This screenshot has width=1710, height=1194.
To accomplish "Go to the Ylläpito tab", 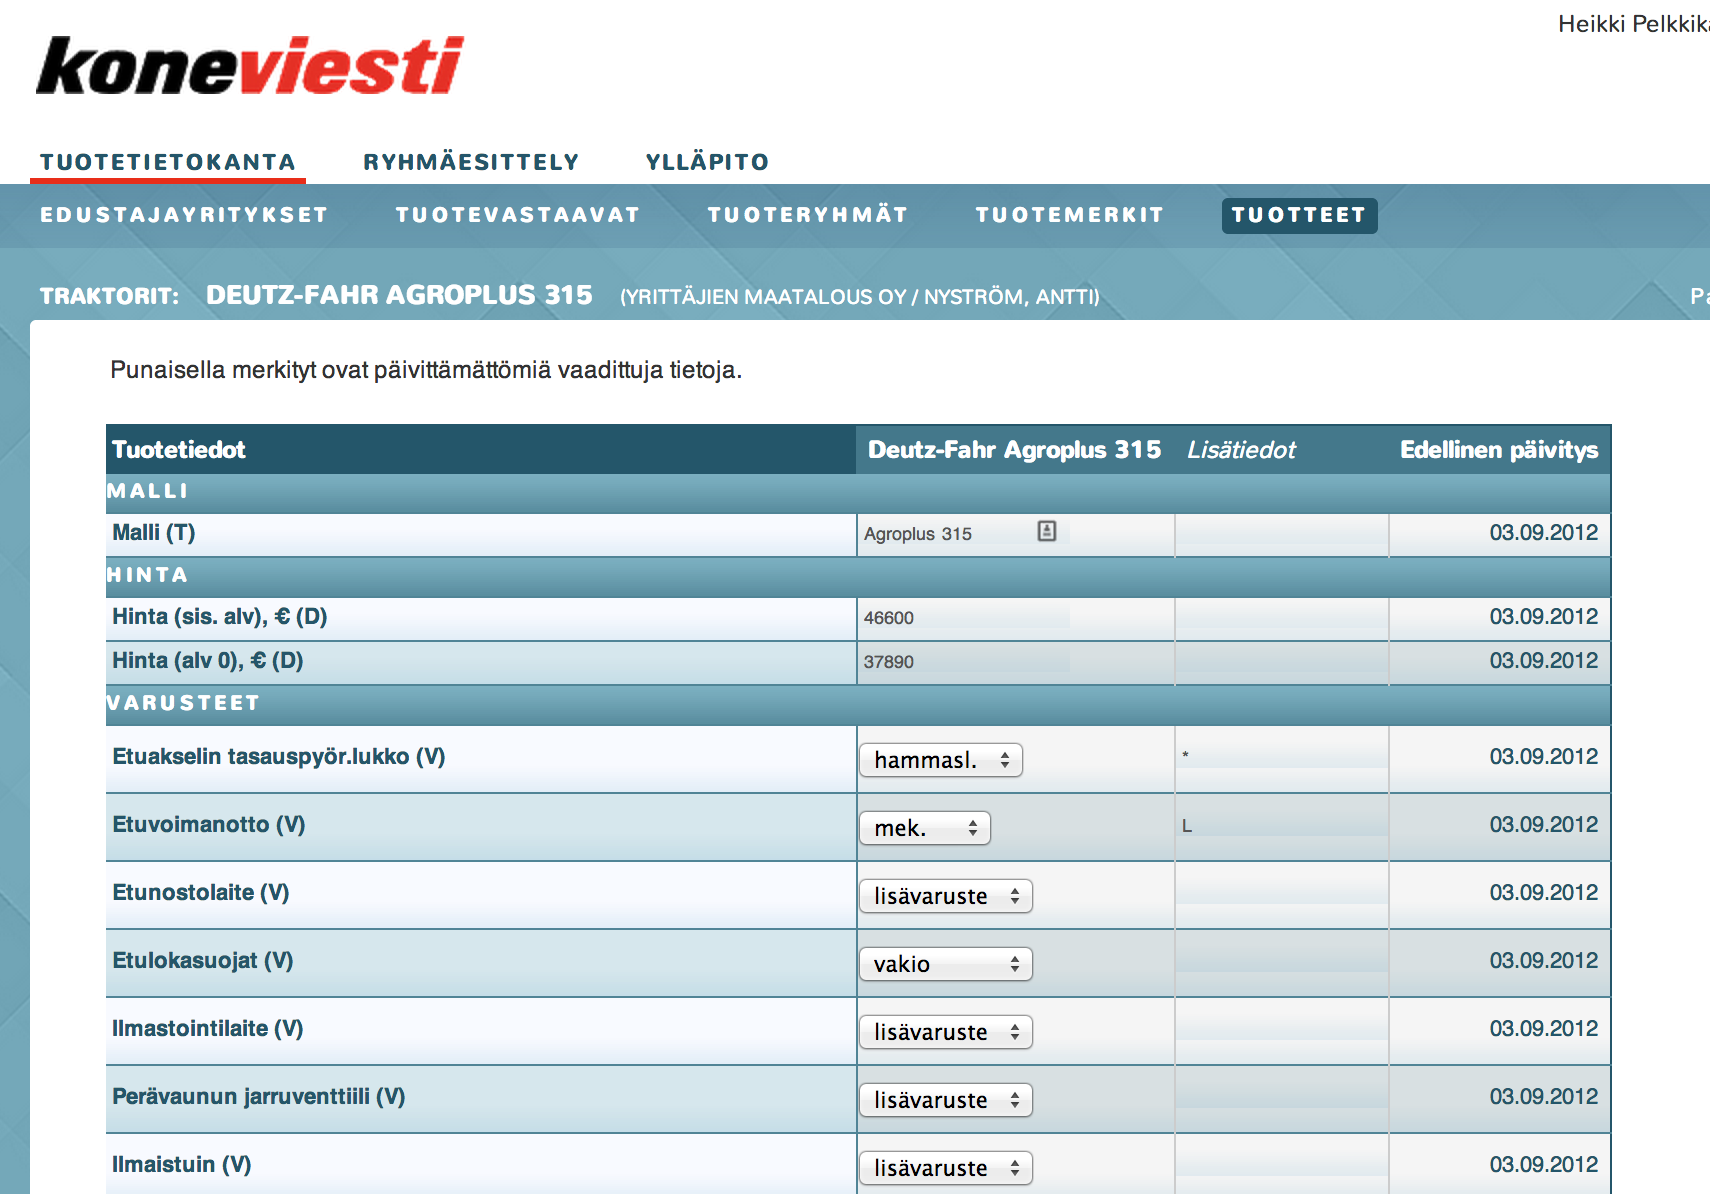I will [707, 162].
